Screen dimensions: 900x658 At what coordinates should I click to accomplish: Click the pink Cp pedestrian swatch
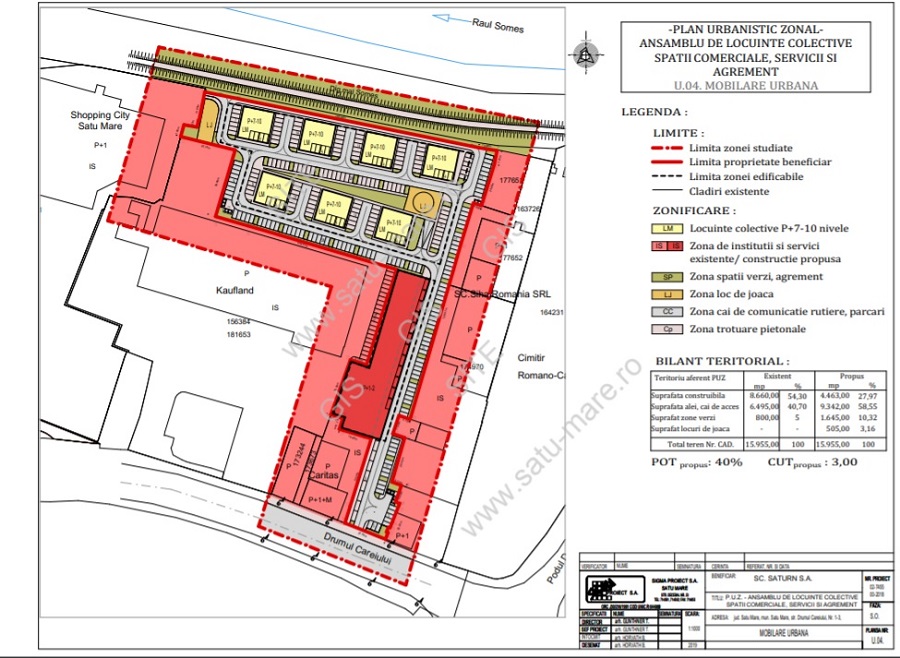[x=661, y=329]
